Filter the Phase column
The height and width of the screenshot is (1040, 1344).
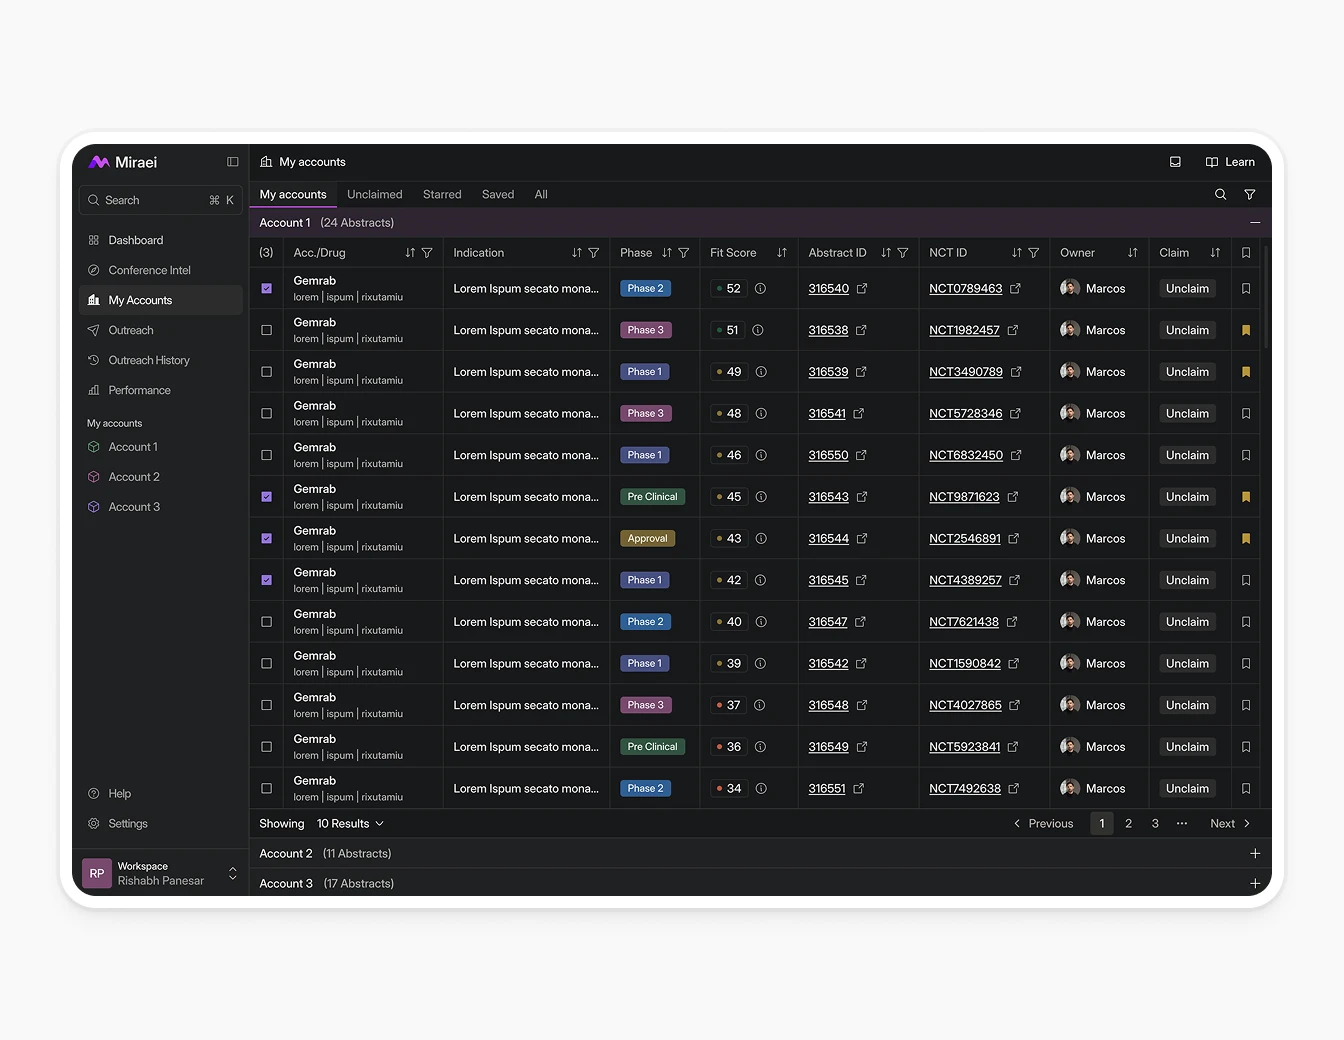[x=684, y=253]
